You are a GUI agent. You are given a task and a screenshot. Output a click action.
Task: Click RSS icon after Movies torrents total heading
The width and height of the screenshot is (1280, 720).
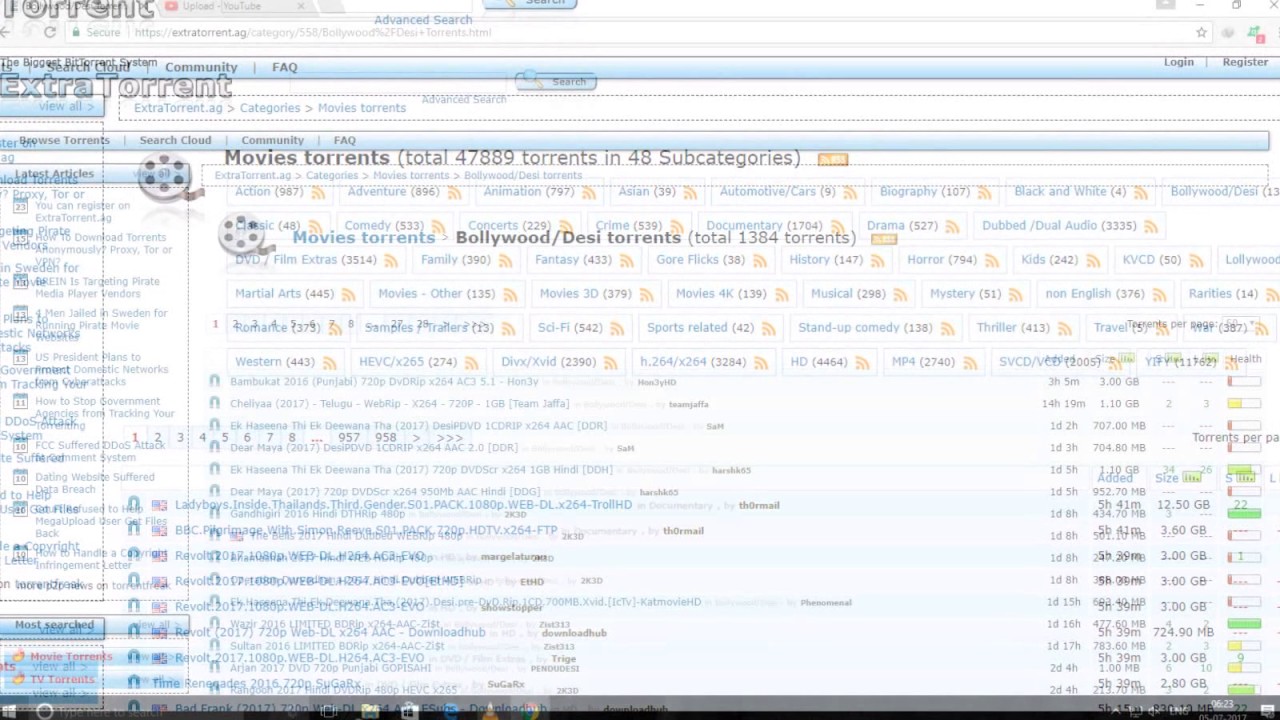(x=833, y=159)
